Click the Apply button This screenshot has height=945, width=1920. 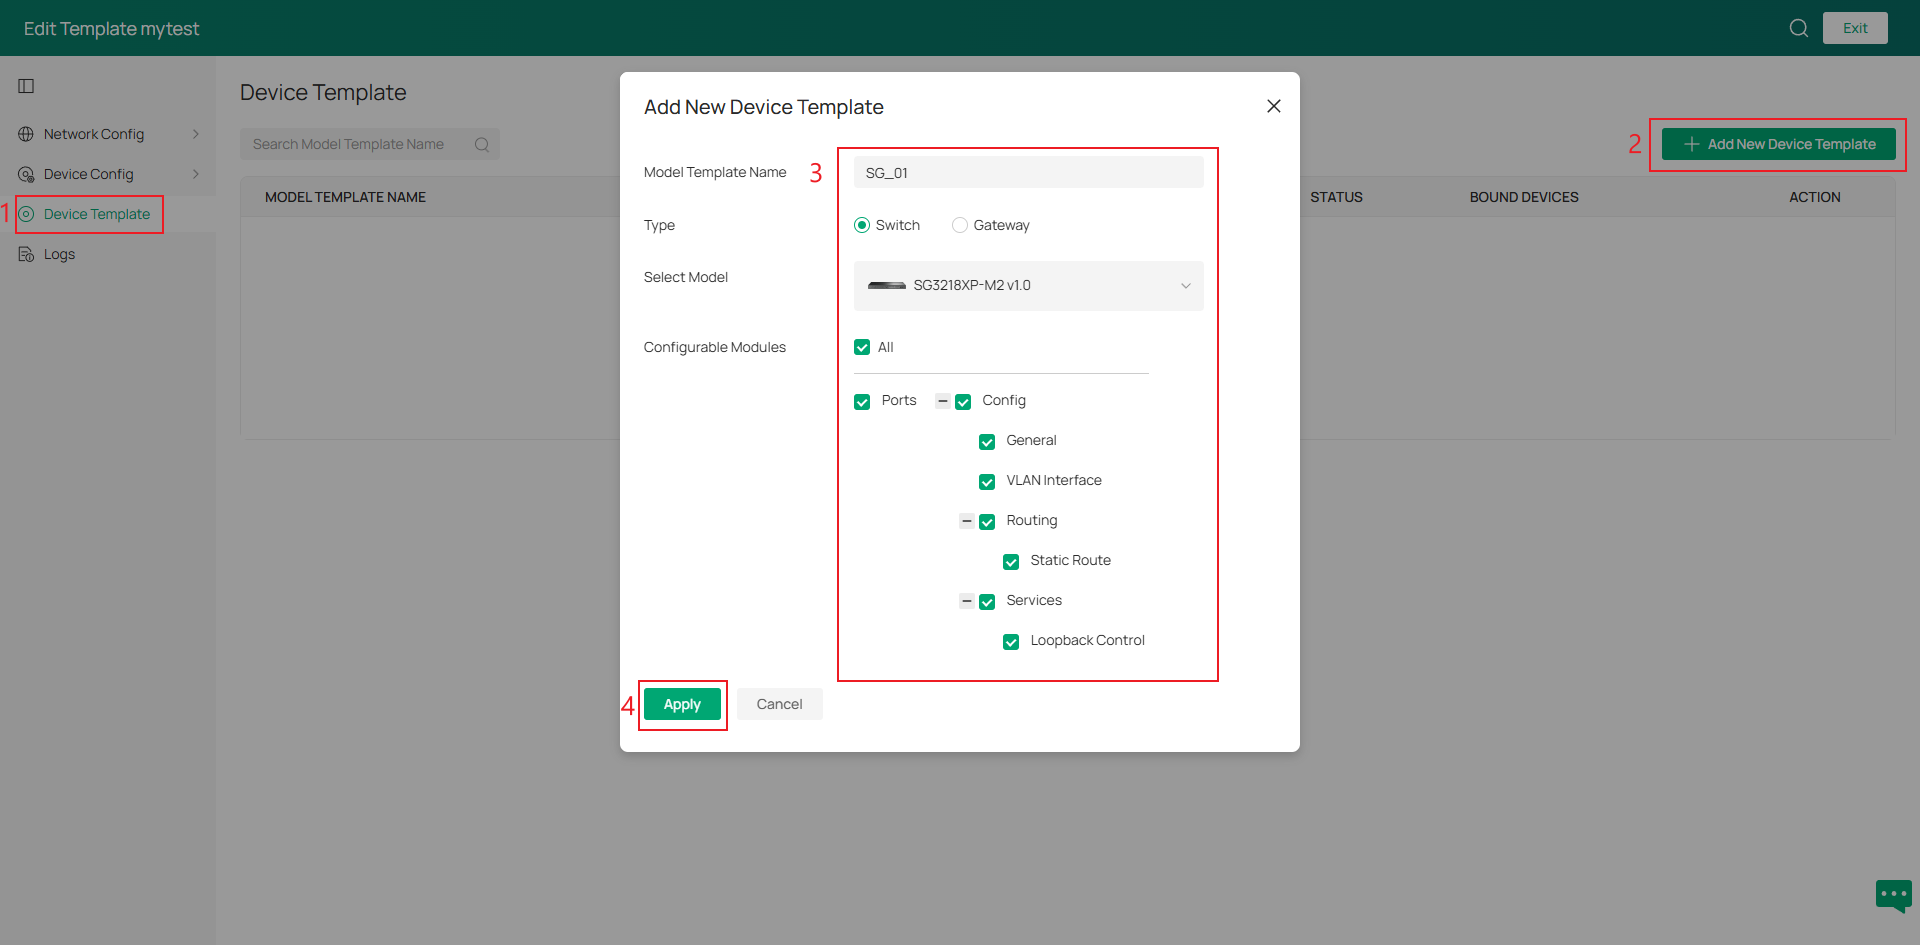click(682, 704)
